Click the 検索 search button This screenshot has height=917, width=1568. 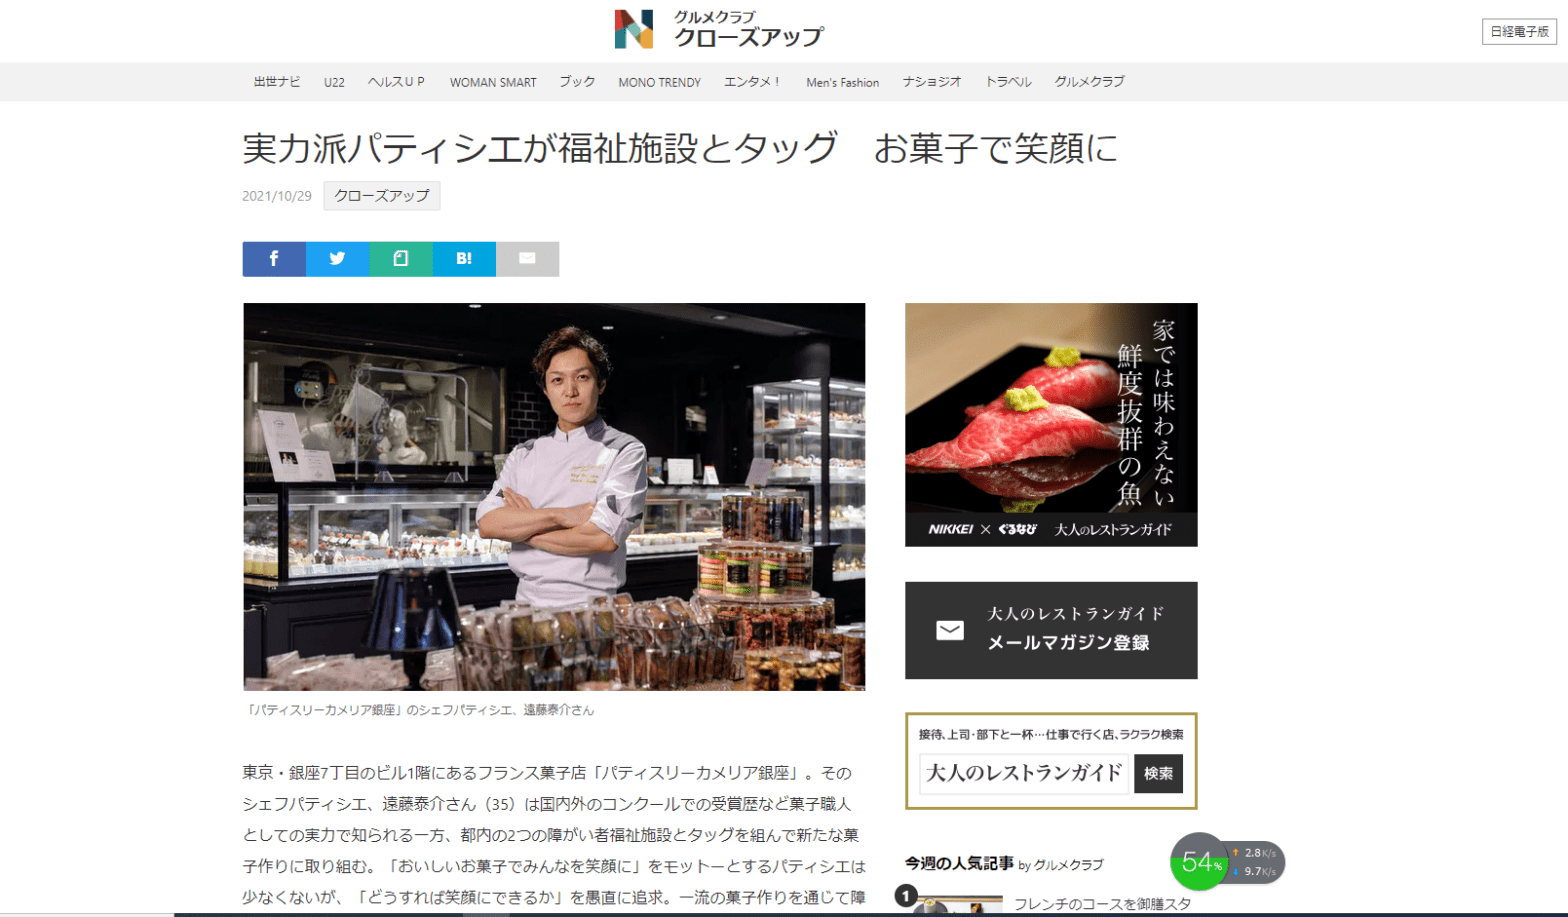point(1158,774)
